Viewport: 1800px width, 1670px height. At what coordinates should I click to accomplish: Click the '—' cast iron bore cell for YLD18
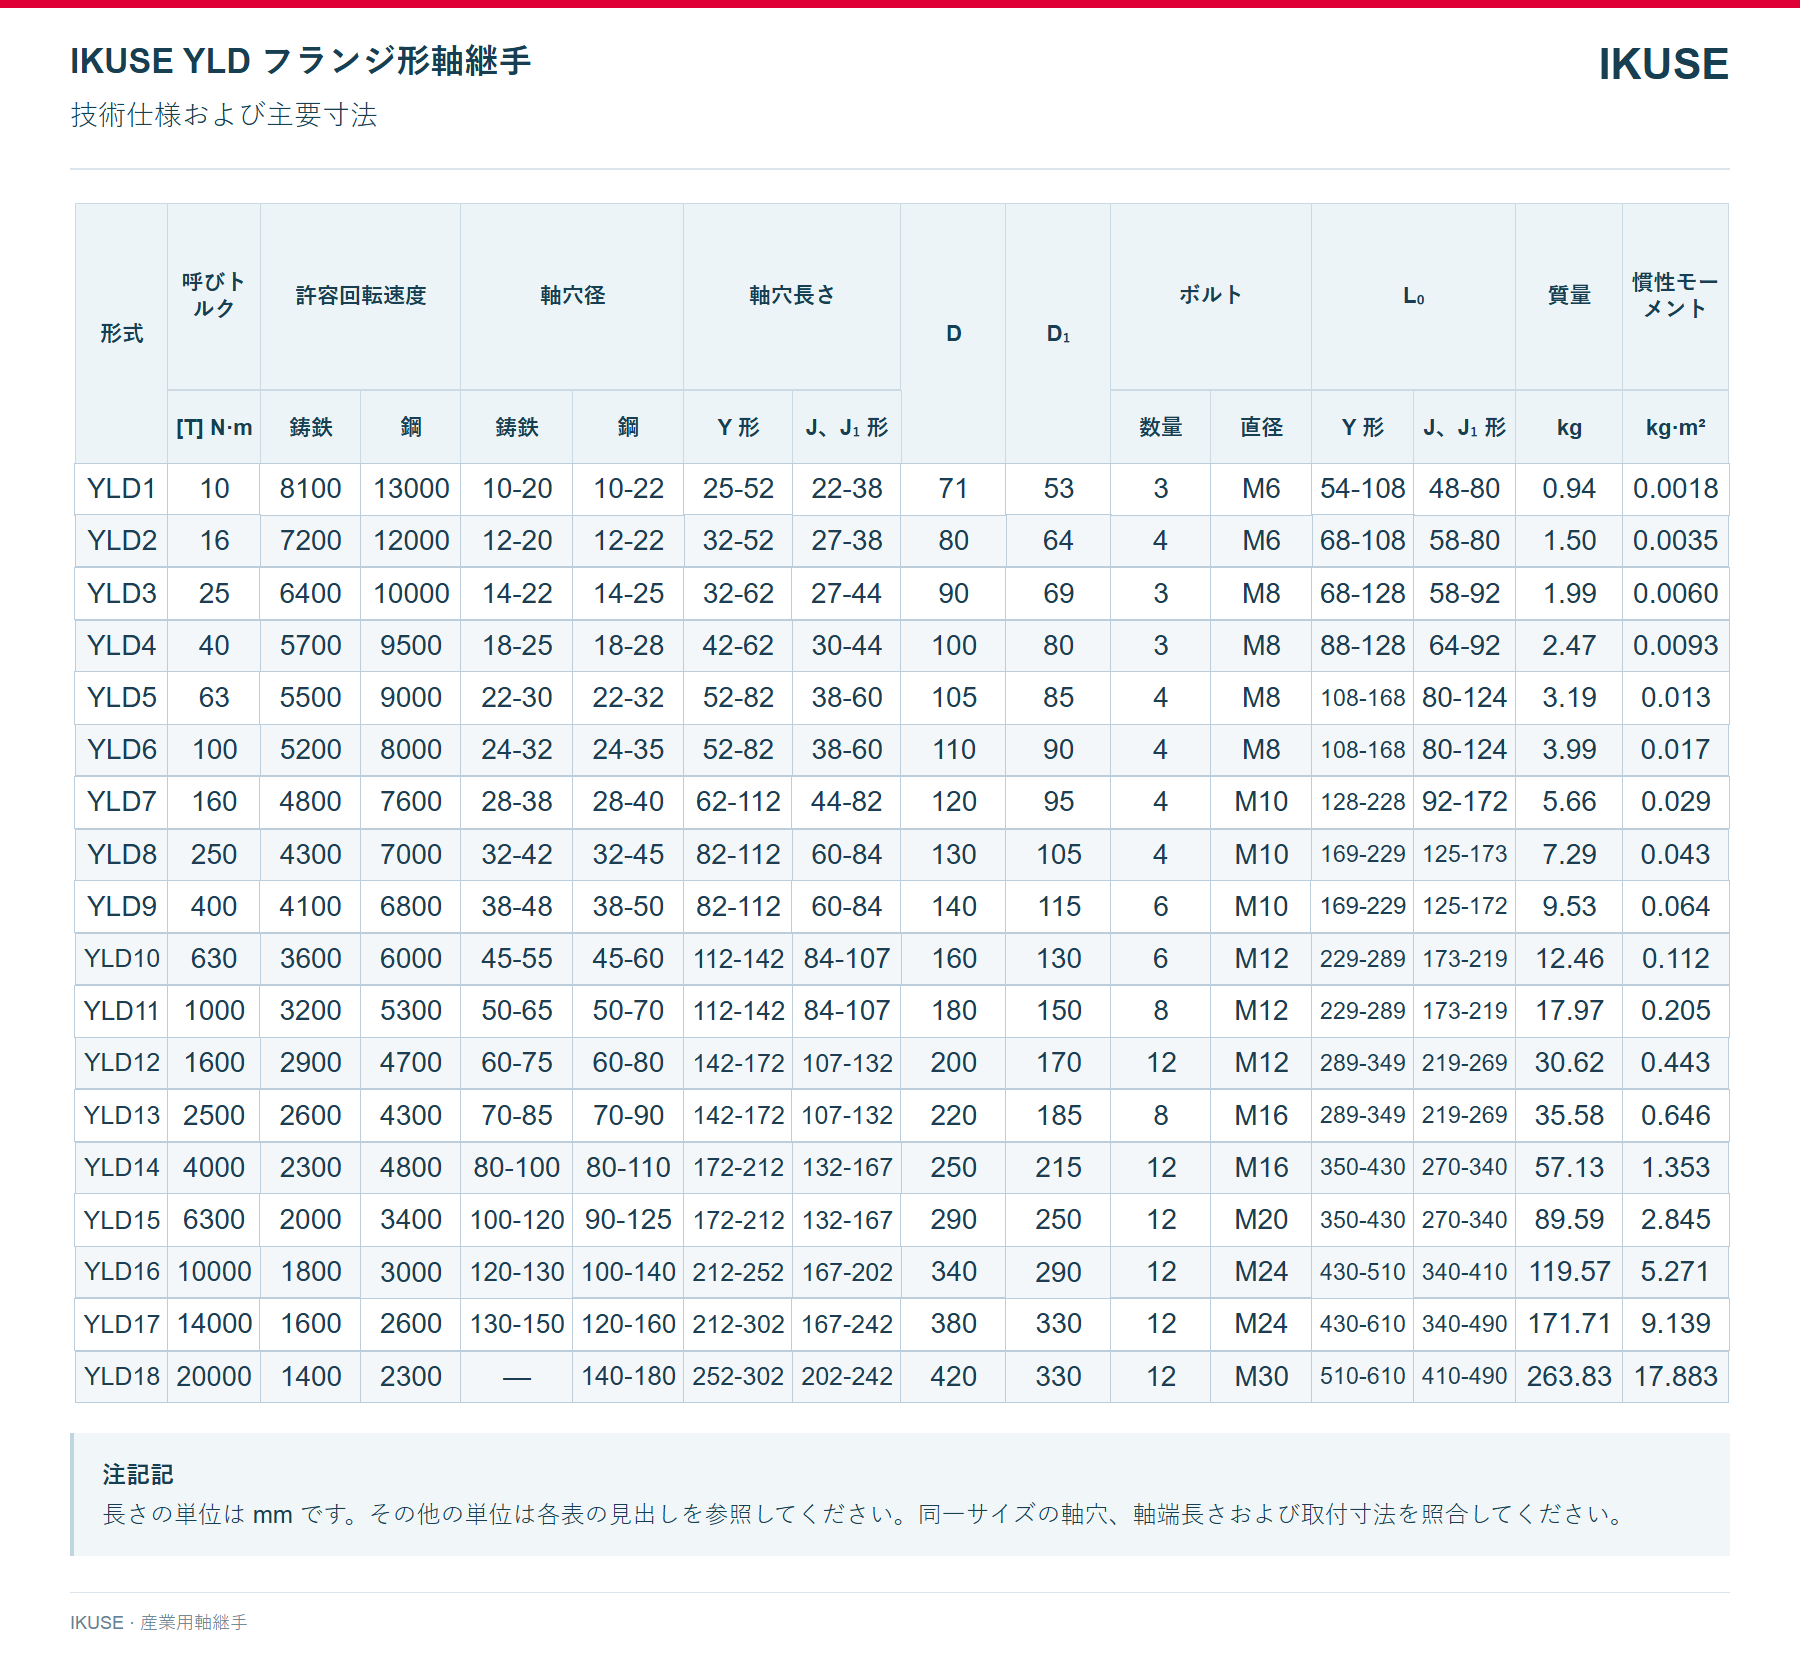517,1376
